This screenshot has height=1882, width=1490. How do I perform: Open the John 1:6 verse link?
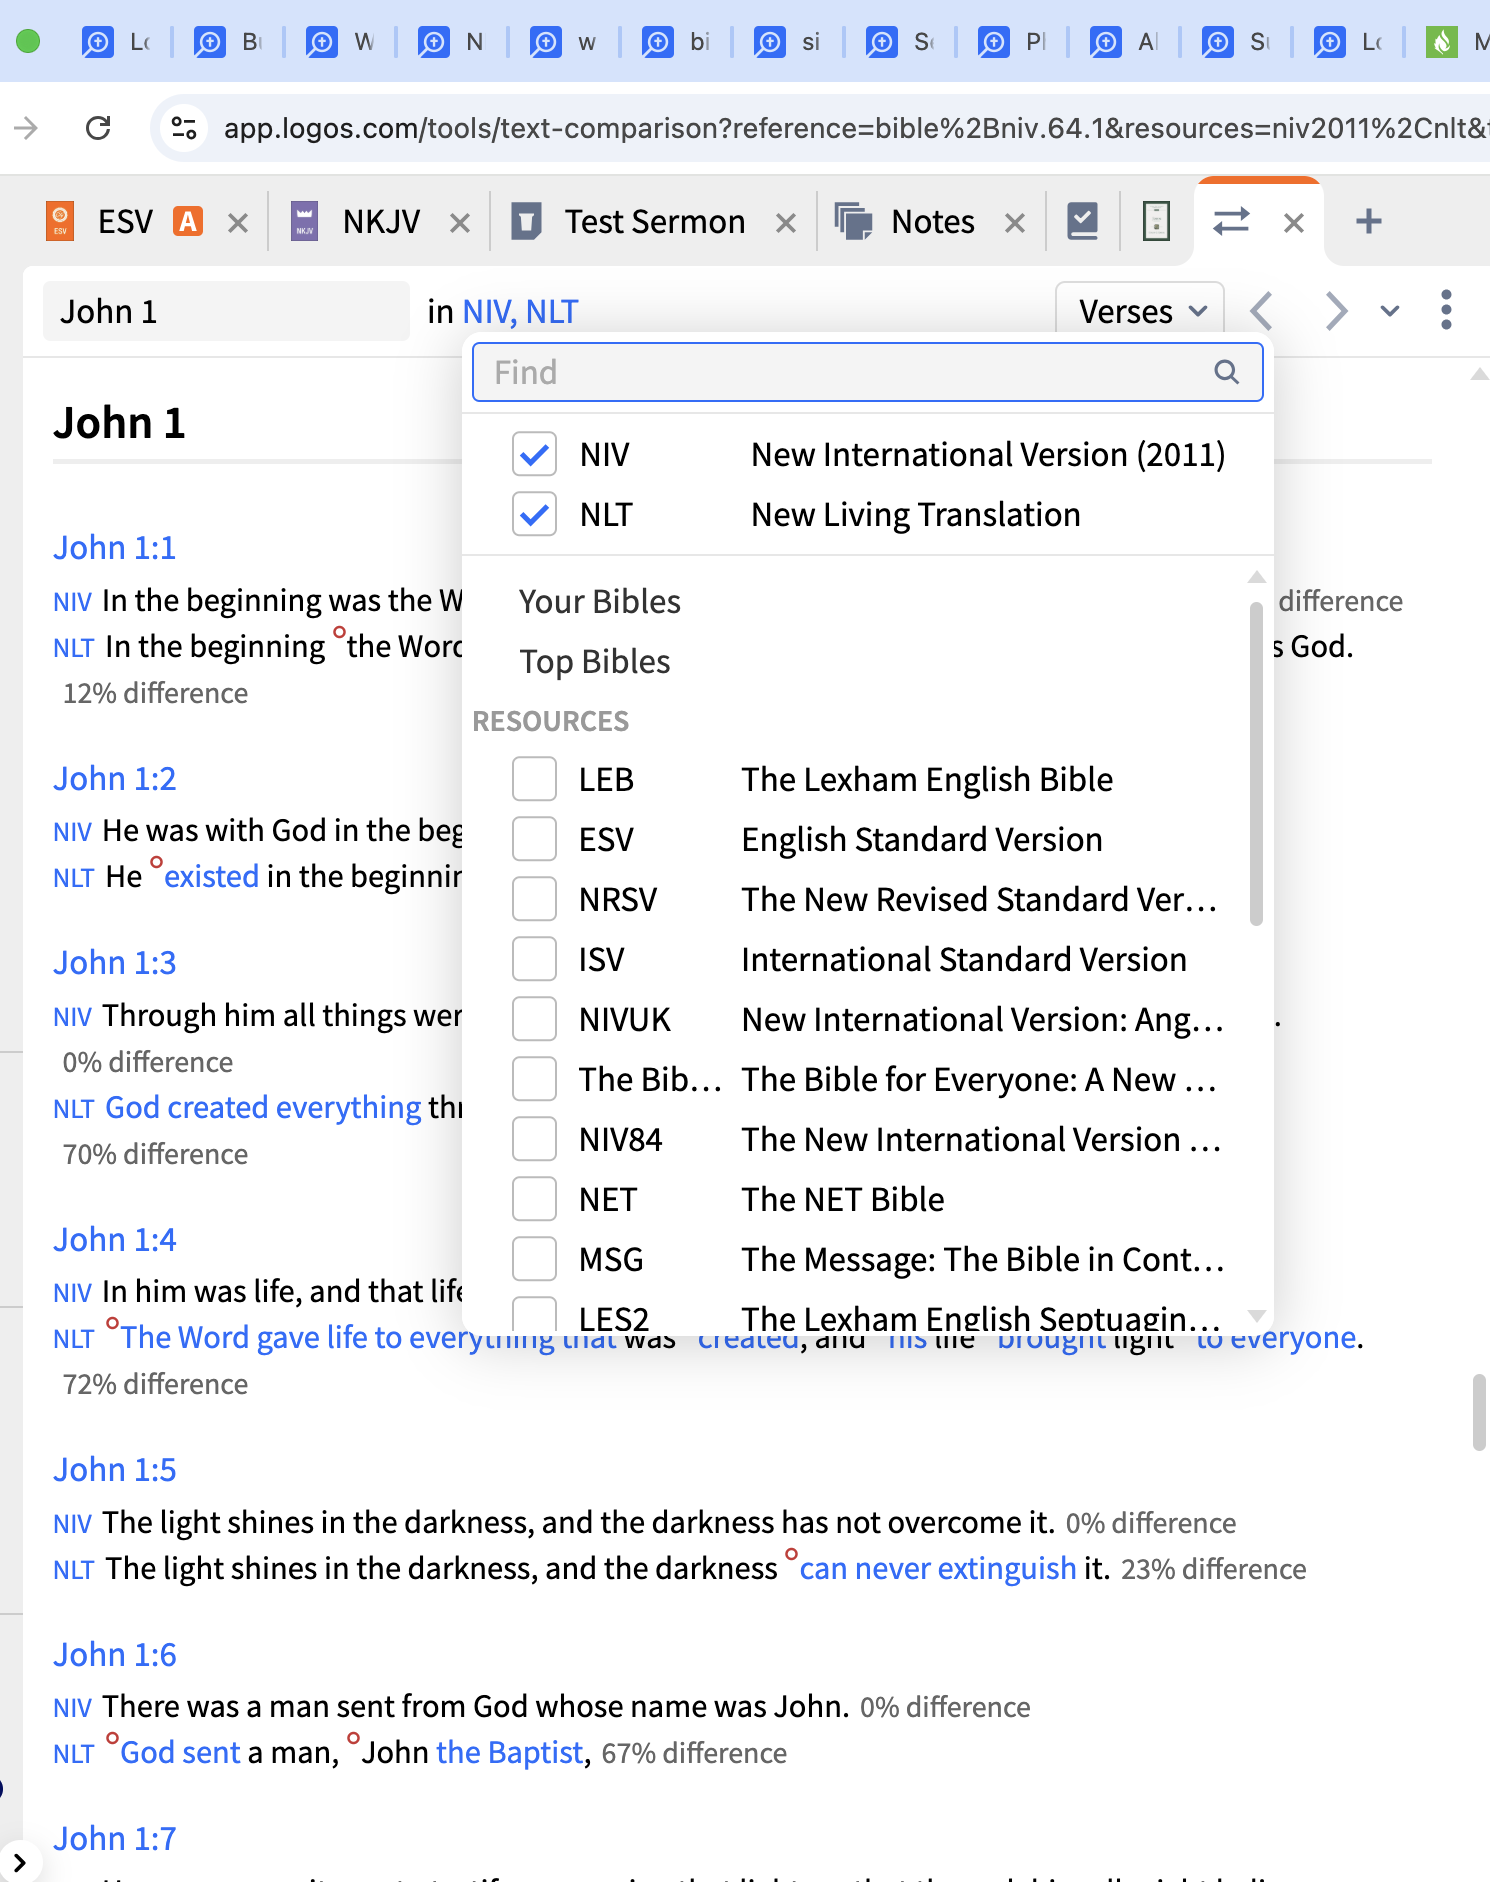point(115,1655)
